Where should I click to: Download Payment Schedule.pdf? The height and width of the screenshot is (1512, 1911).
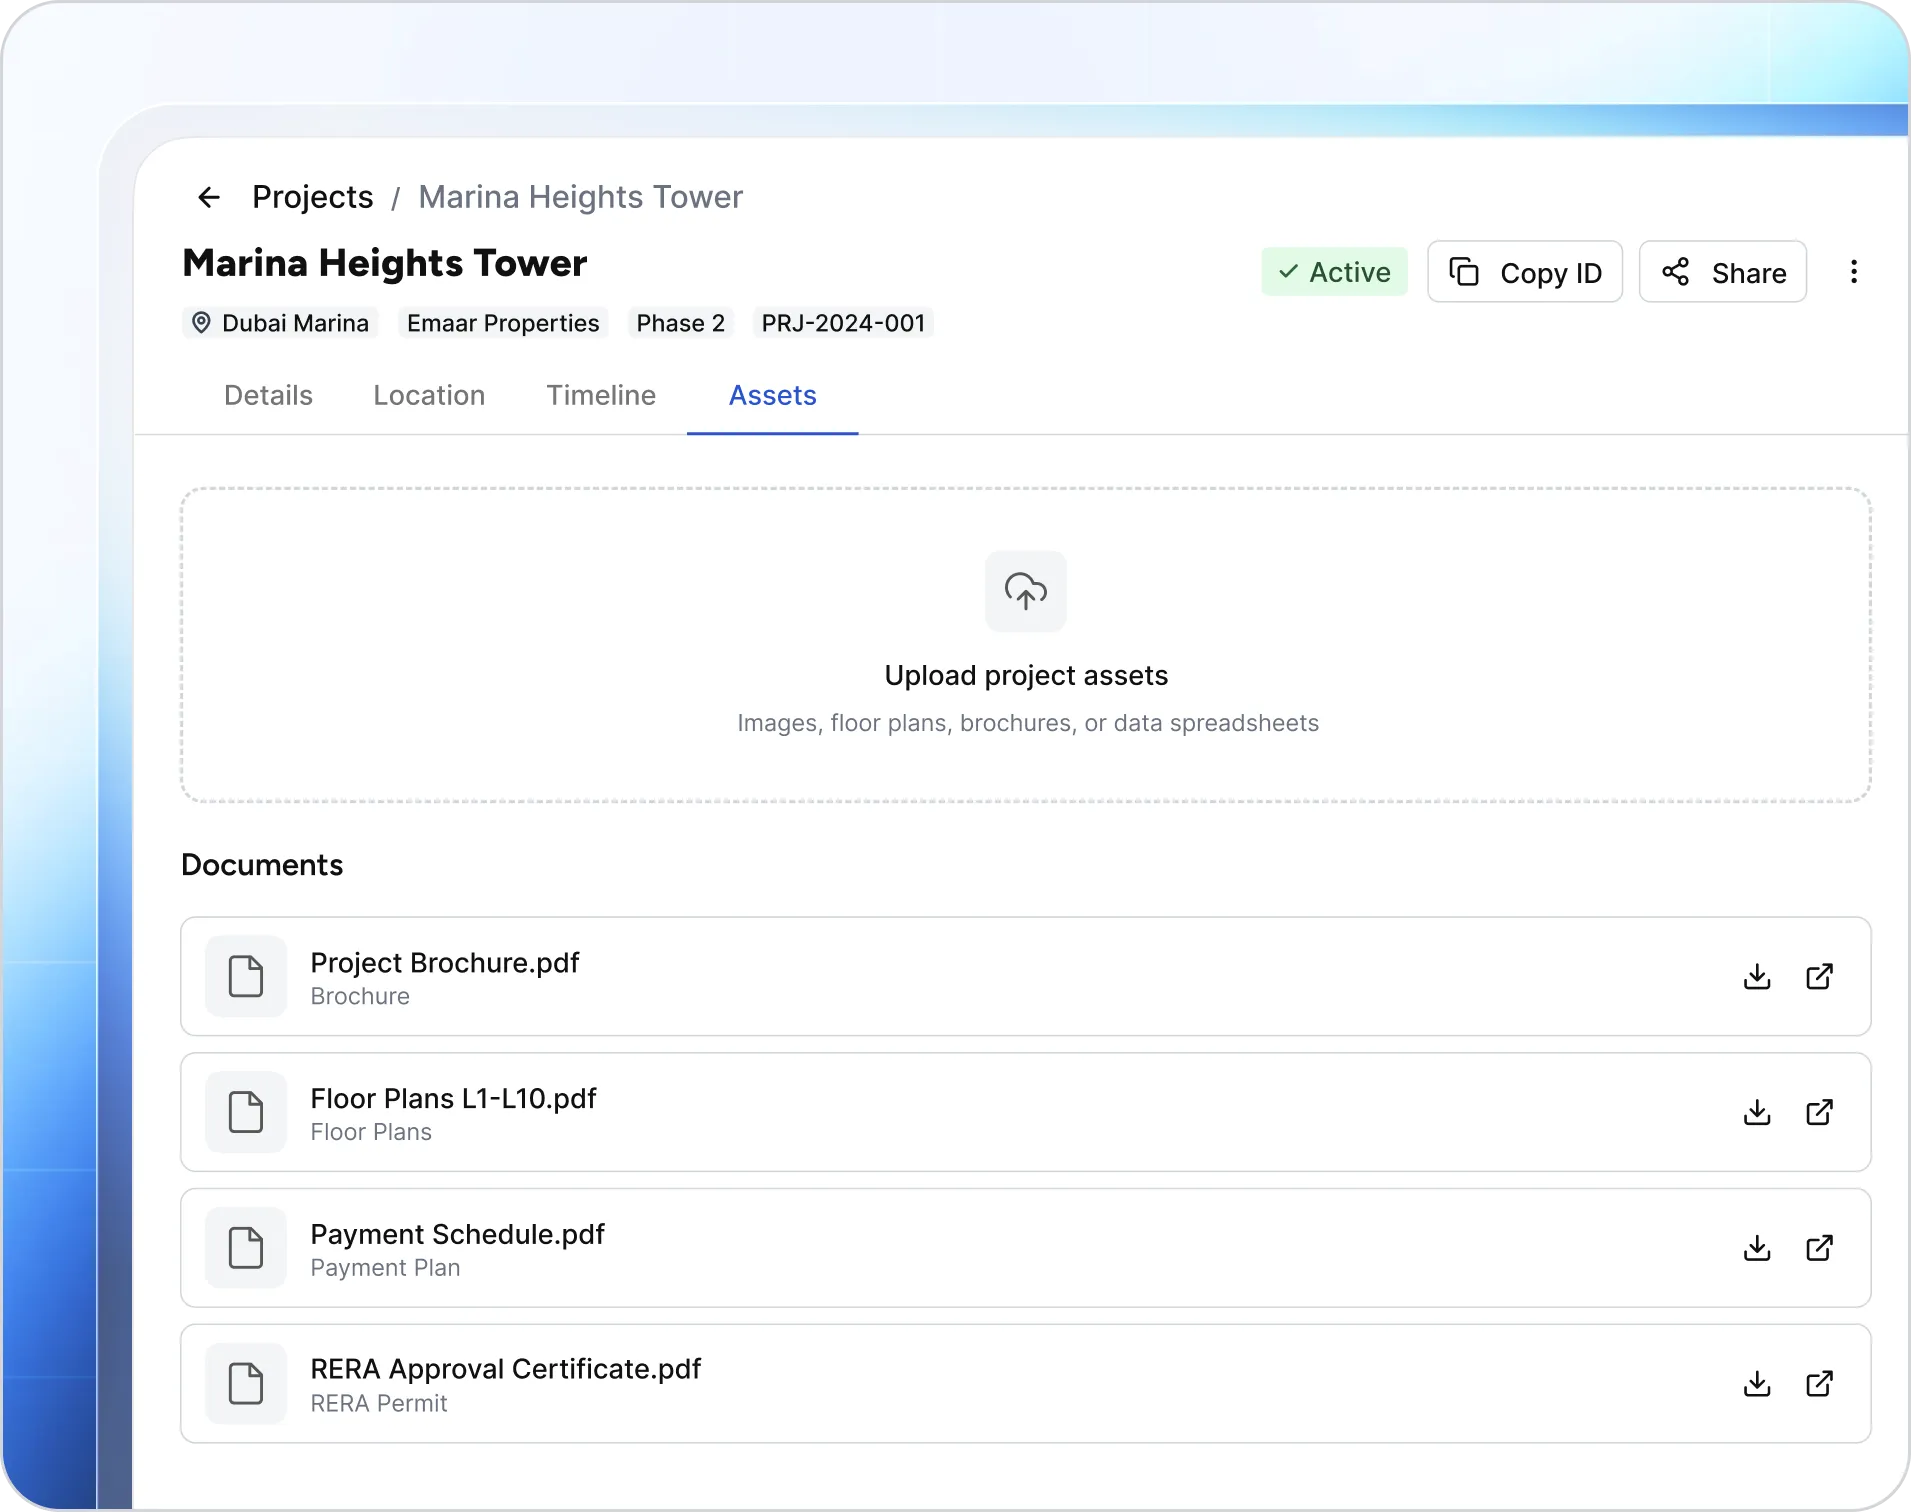(x=1757, y=1248)
